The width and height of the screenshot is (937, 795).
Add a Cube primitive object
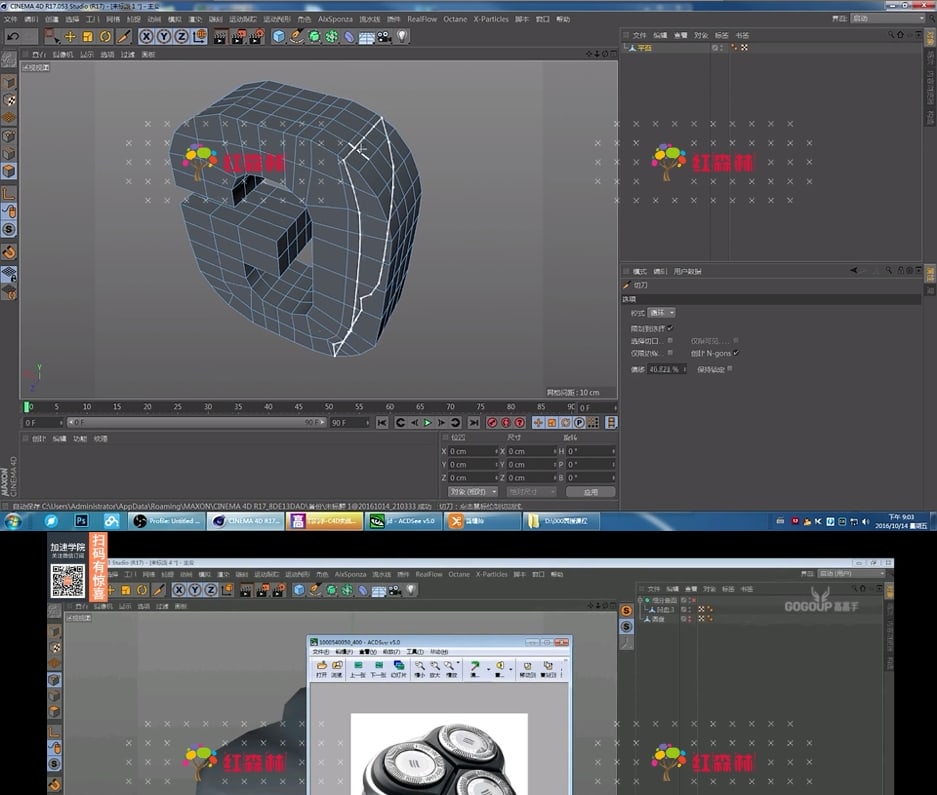278,37
